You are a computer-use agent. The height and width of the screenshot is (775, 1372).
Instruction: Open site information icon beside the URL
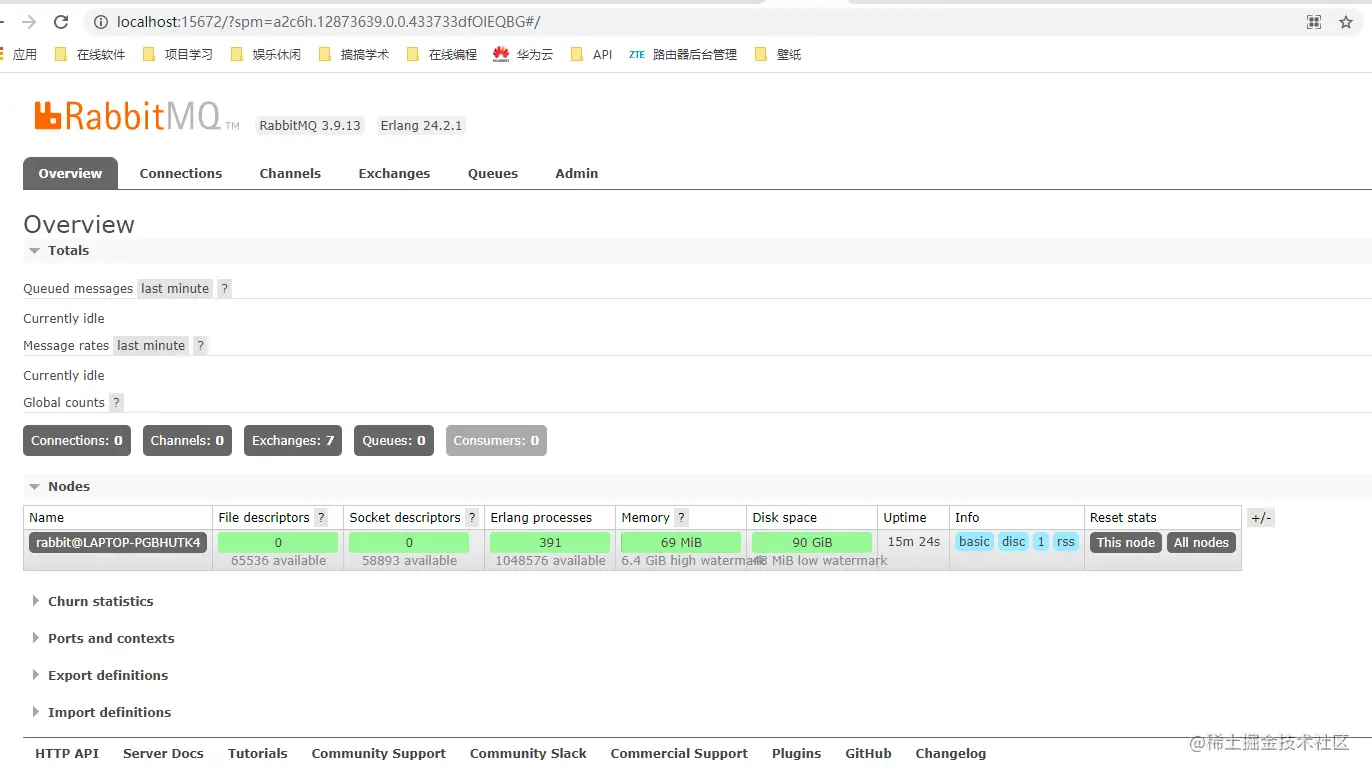pyautogui.click(x=100, y=22)
